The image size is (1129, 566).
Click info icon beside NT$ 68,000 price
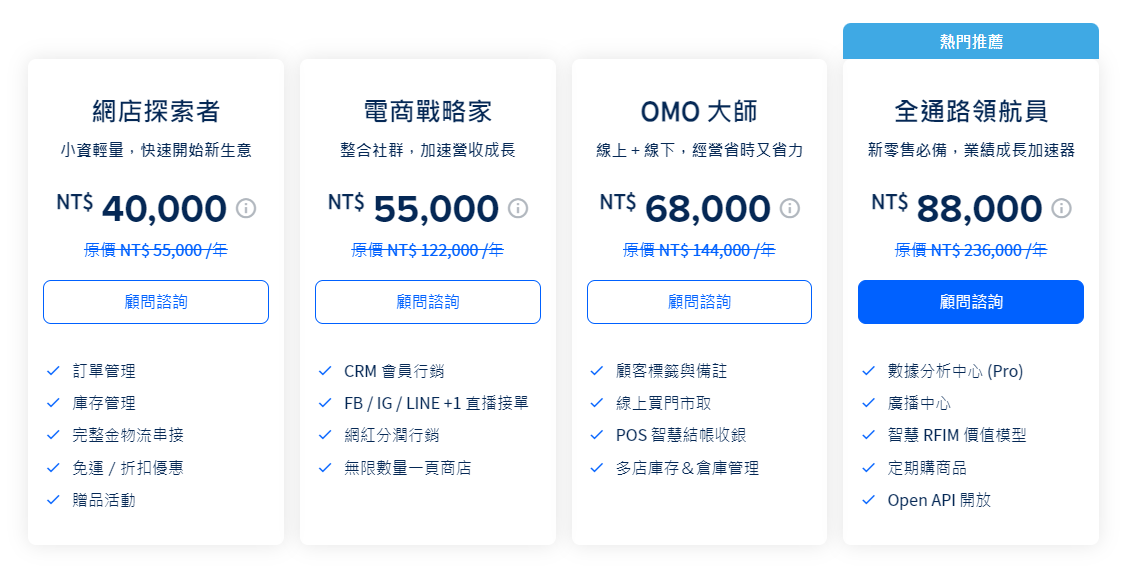tap(790, 208)
